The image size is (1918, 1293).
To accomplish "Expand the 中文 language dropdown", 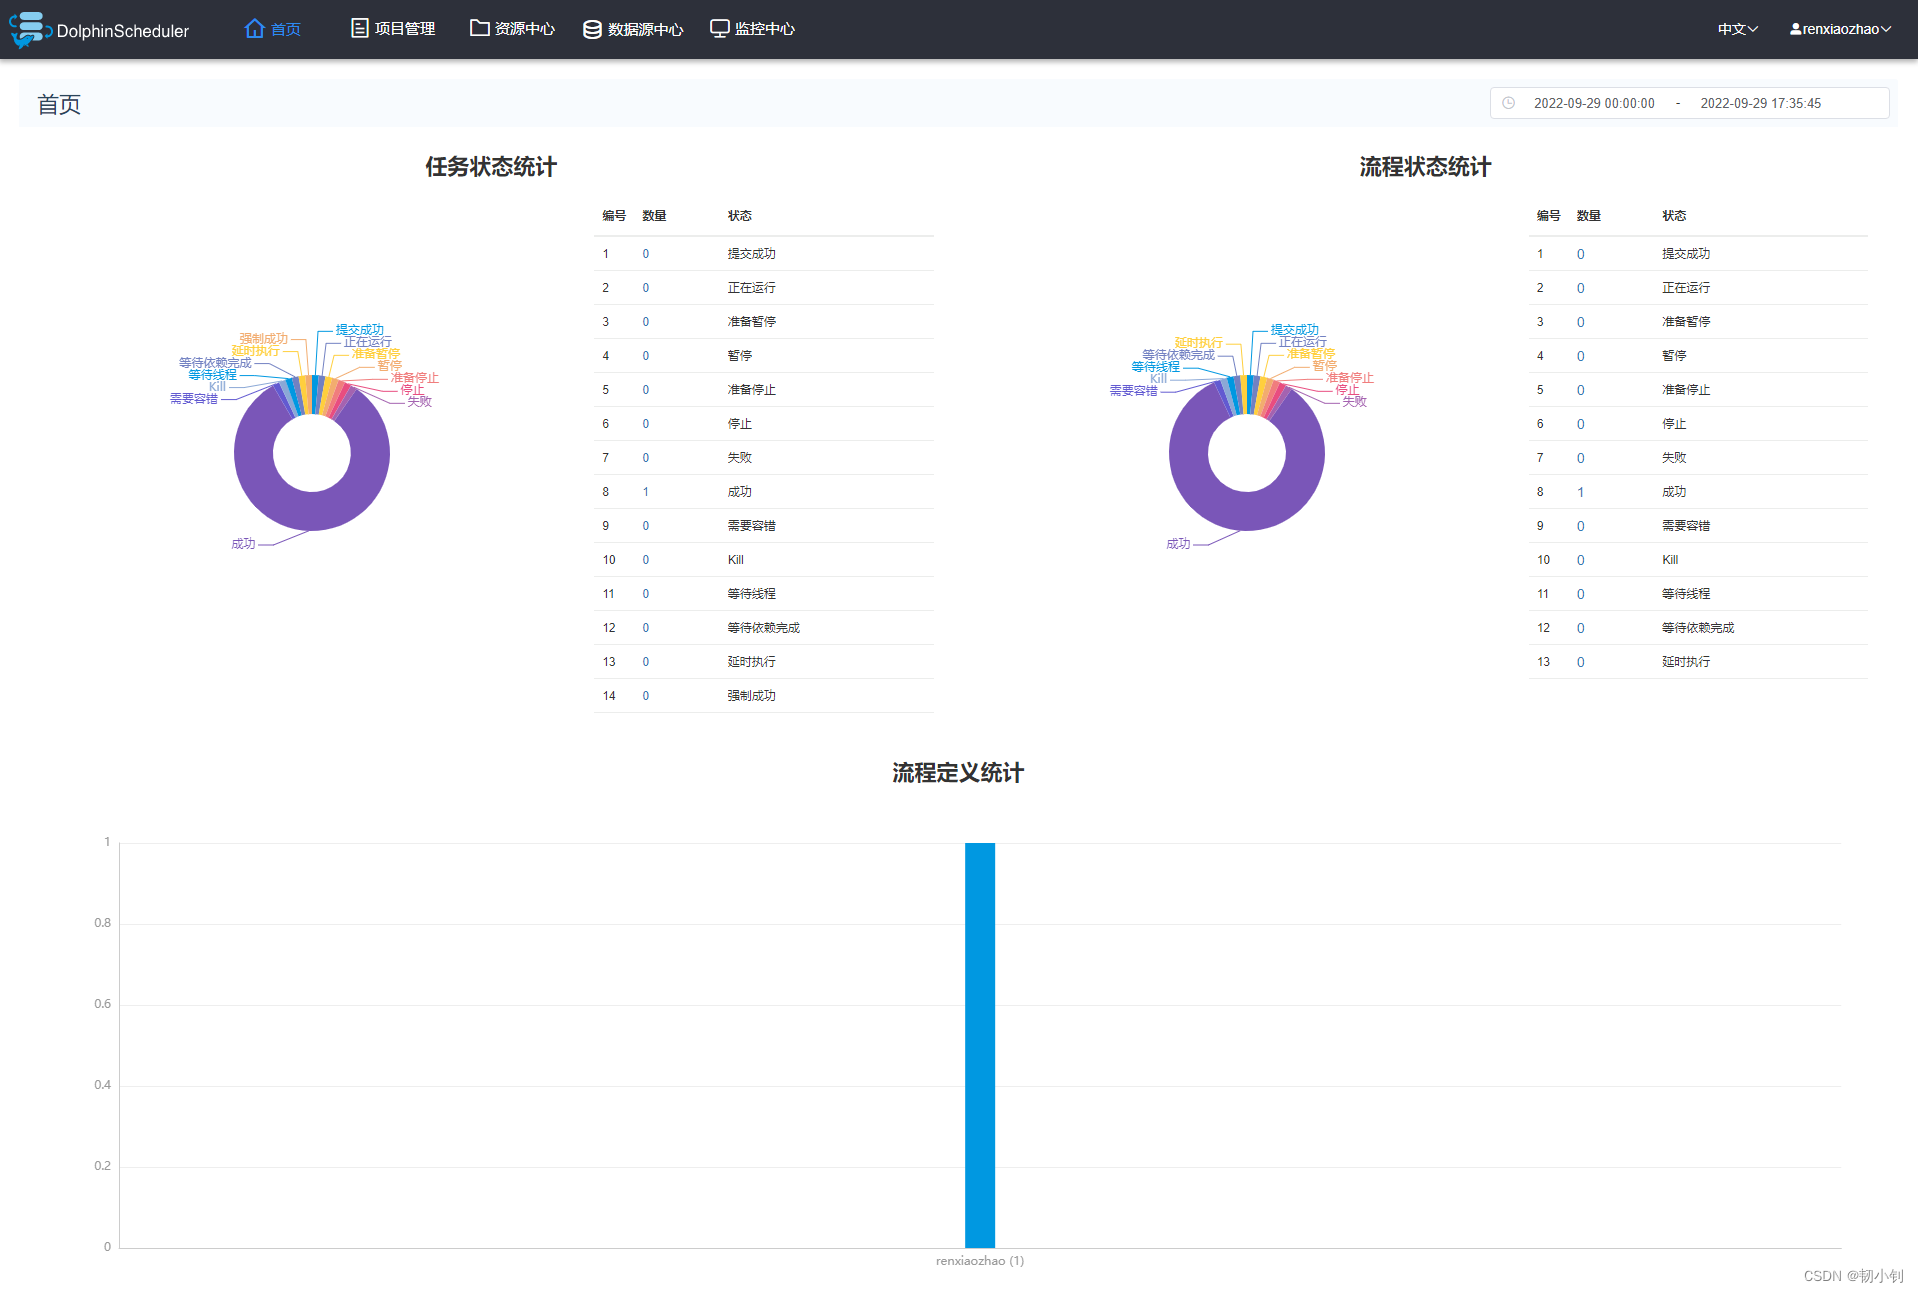I will pyautogui.click(x=1738, y=29).
